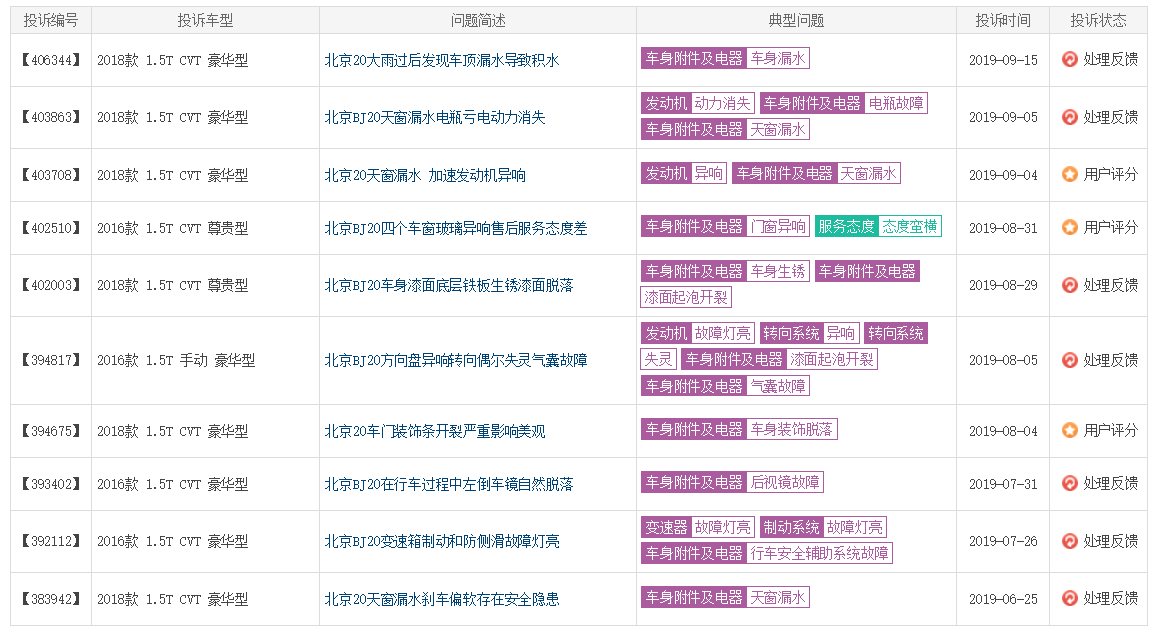1155x633 pixels.
Task: Open the 北京BJ20变速箱制动和防侧滑故障灯亮 complaint
Action: coord(441,541)
